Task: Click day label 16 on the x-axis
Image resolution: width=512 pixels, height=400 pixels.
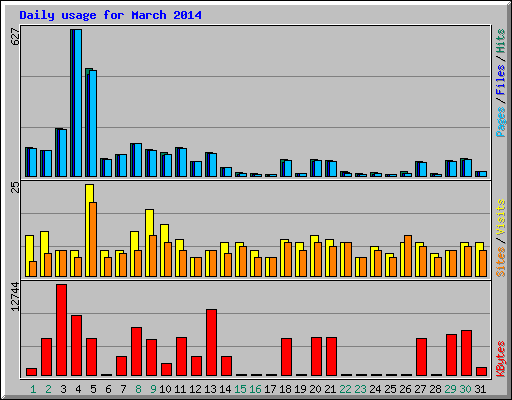Action: pyautogui.click(x=255, y=389)
